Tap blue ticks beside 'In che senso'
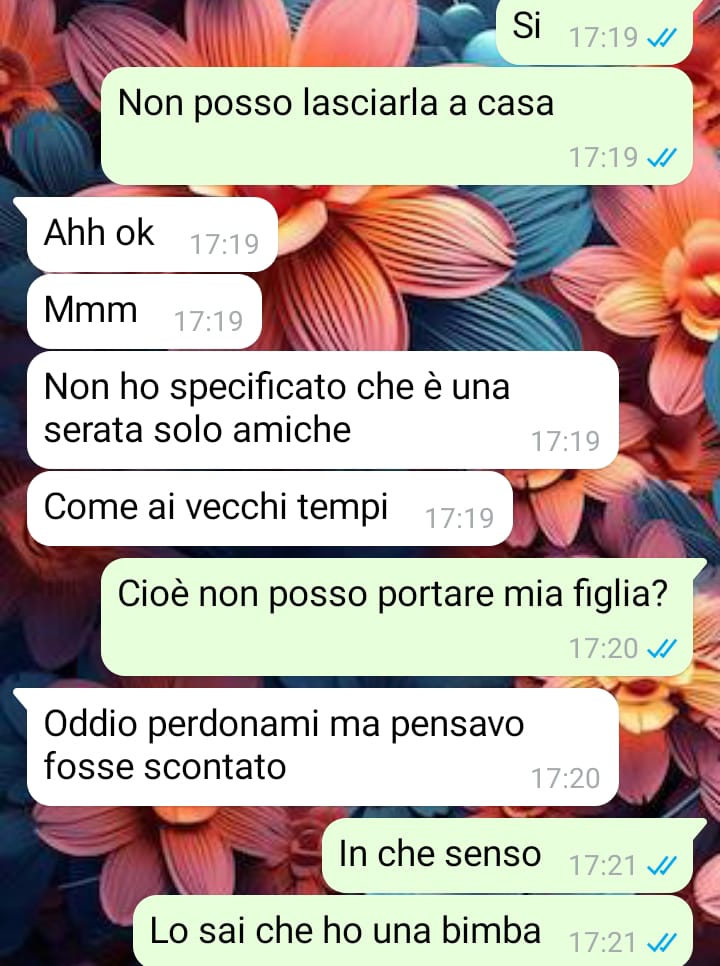Viewport: 720px width, 966px height. click(x=662, y=866)
